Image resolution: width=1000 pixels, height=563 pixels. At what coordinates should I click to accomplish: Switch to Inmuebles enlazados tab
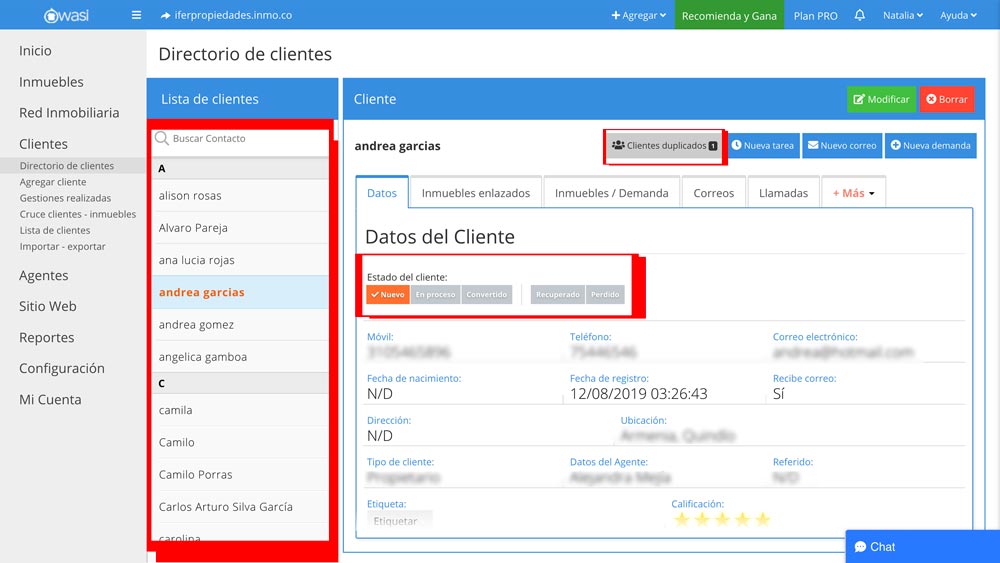coord(475,193)
